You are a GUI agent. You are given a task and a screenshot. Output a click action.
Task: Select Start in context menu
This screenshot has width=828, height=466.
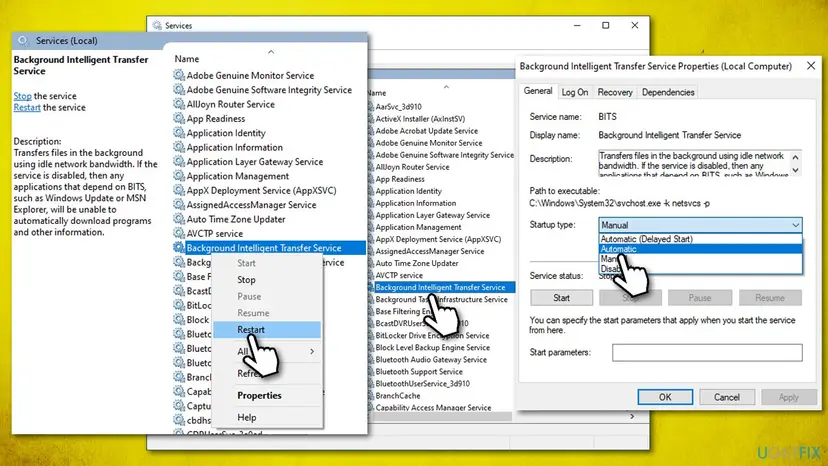(x=267, y=263)
